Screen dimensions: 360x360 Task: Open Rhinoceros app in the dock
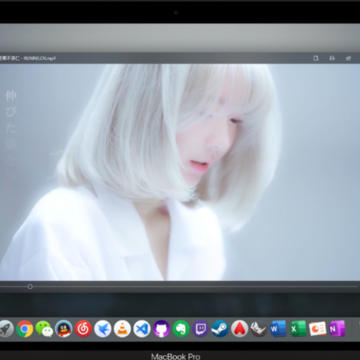(259, 329)
